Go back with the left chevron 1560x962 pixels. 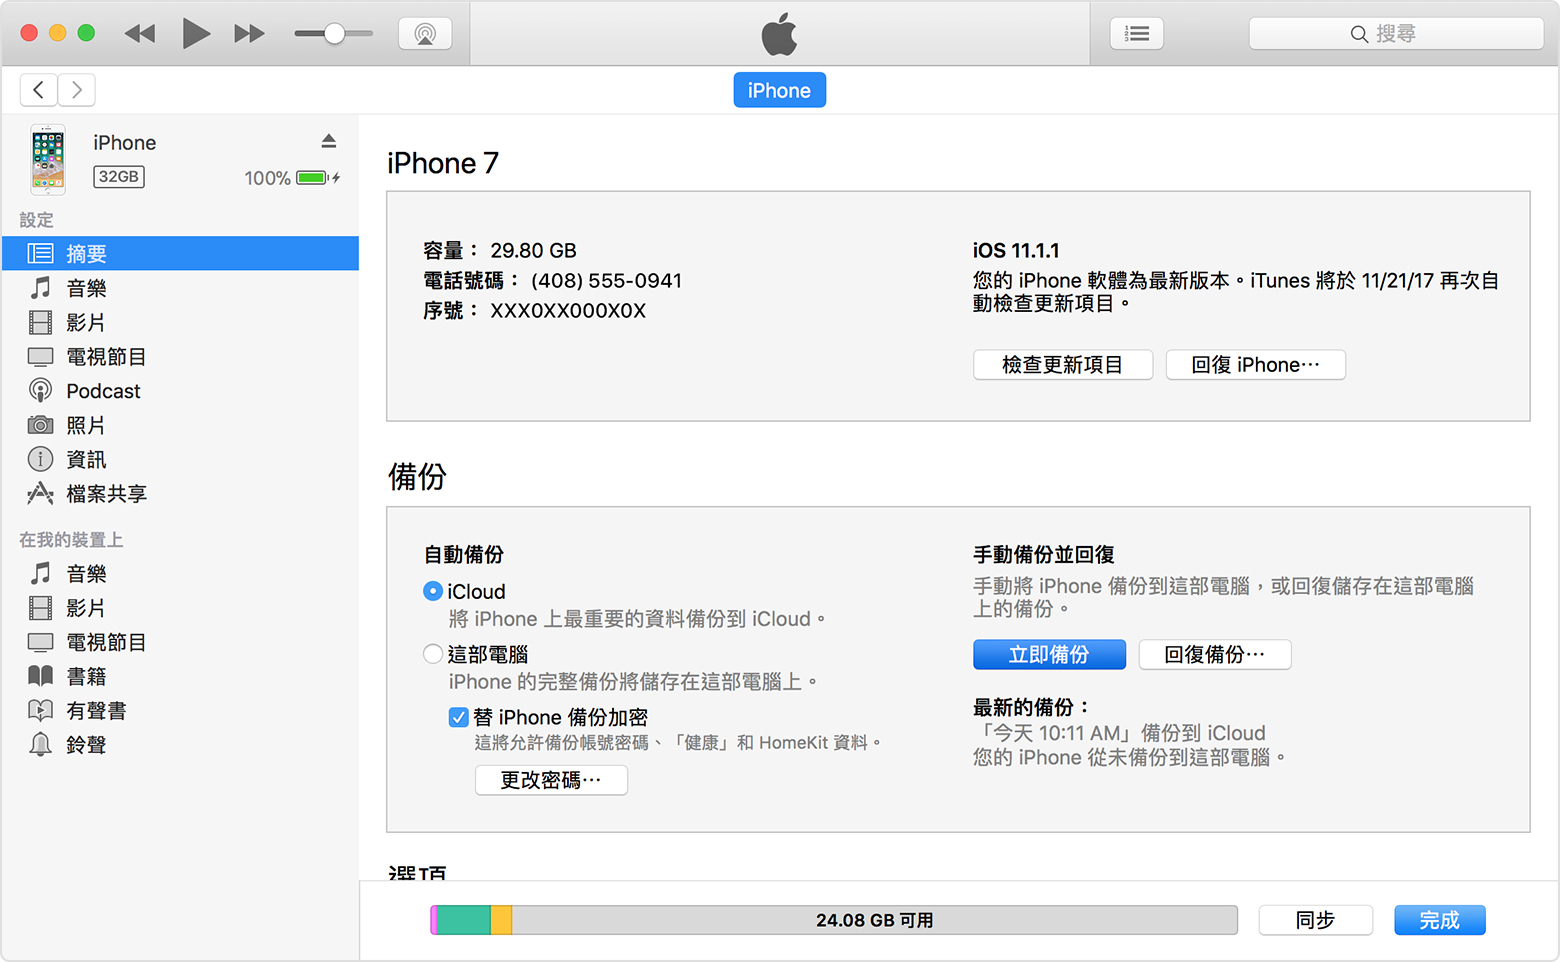39,90
